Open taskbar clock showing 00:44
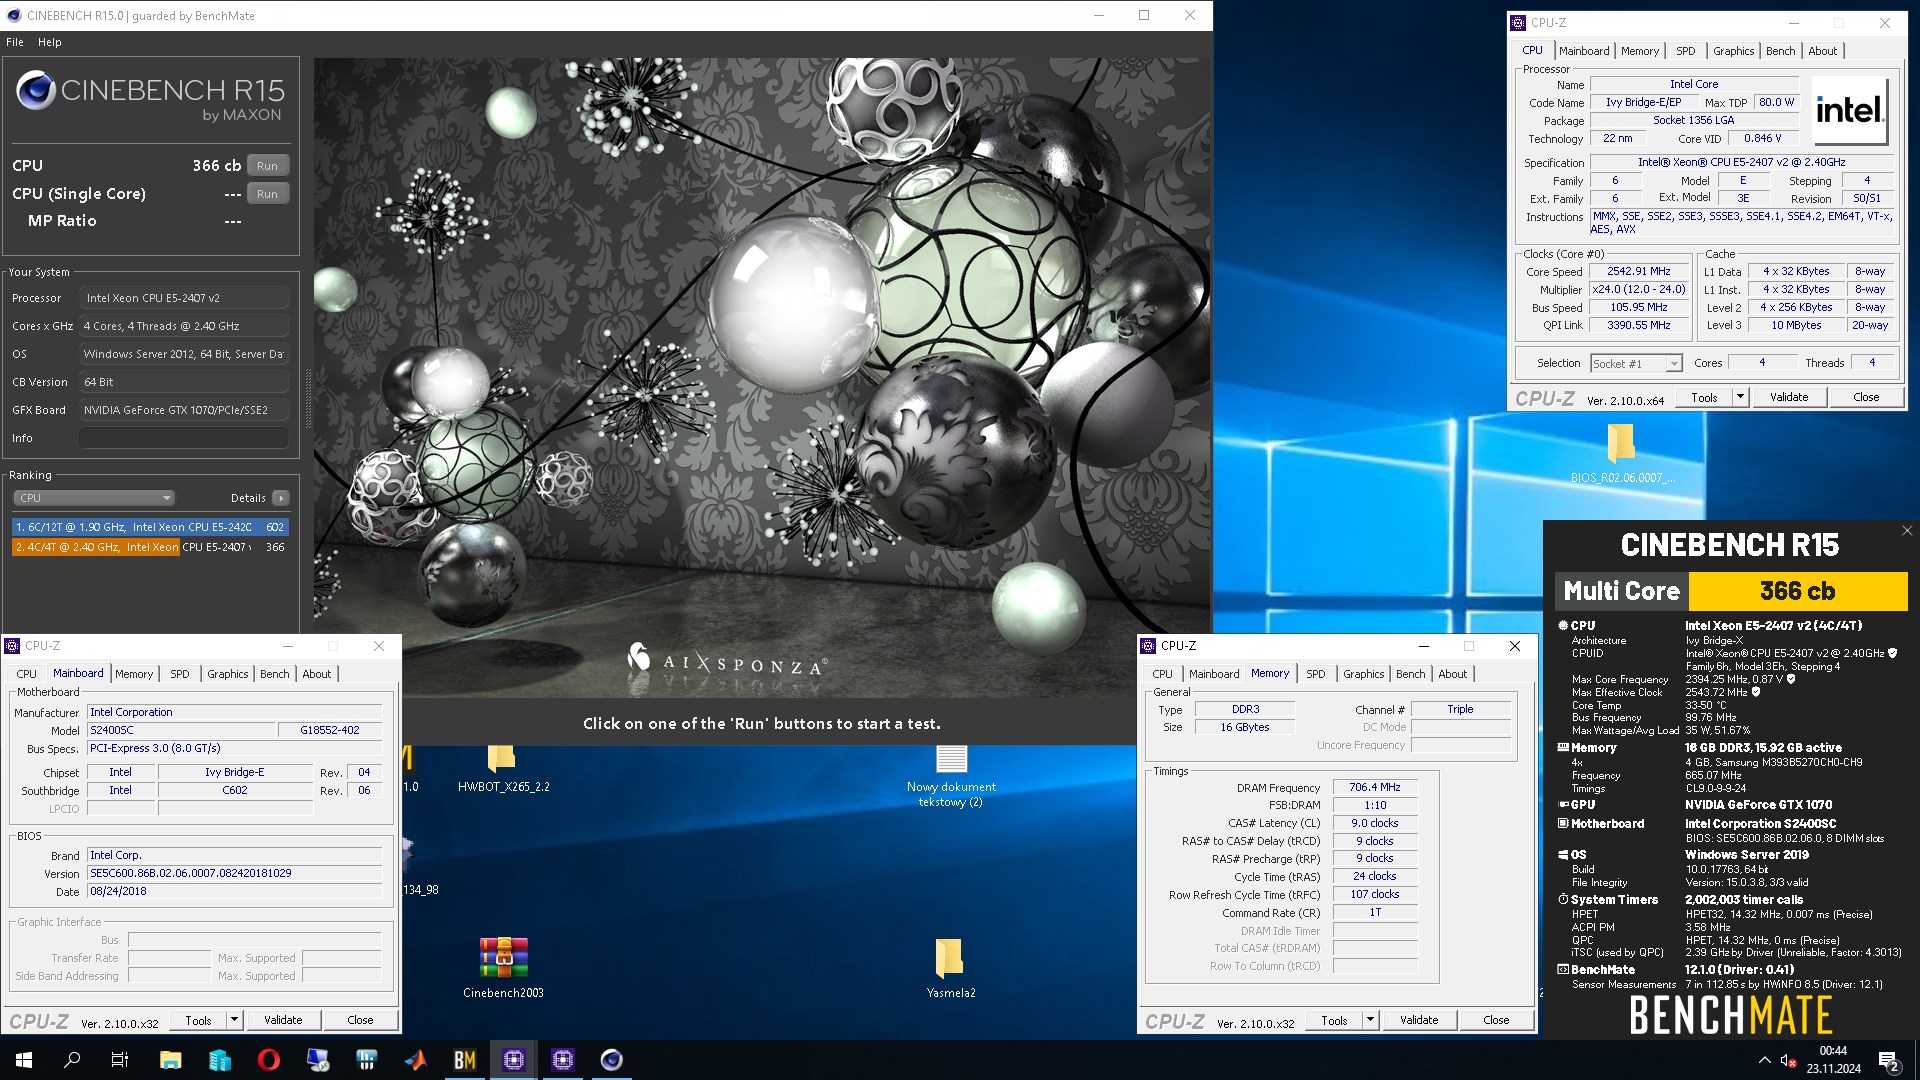 [1833, 1060]
